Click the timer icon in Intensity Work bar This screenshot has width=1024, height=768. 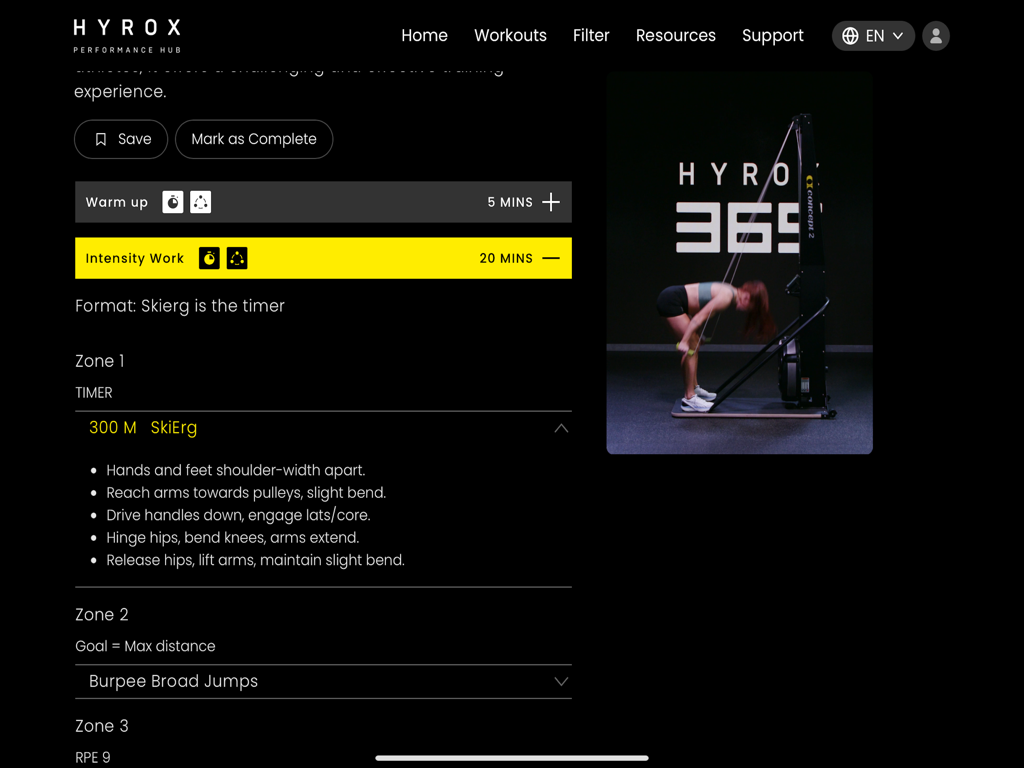point(209,258)
